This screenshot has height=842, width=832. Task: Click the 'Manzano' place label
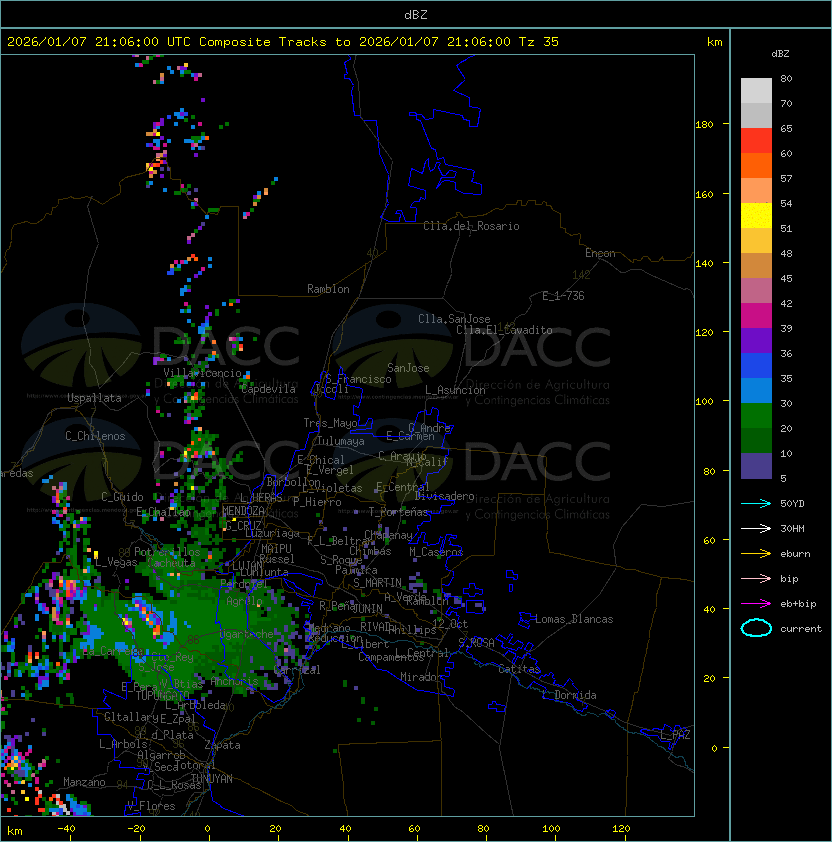tap(84, 782)
